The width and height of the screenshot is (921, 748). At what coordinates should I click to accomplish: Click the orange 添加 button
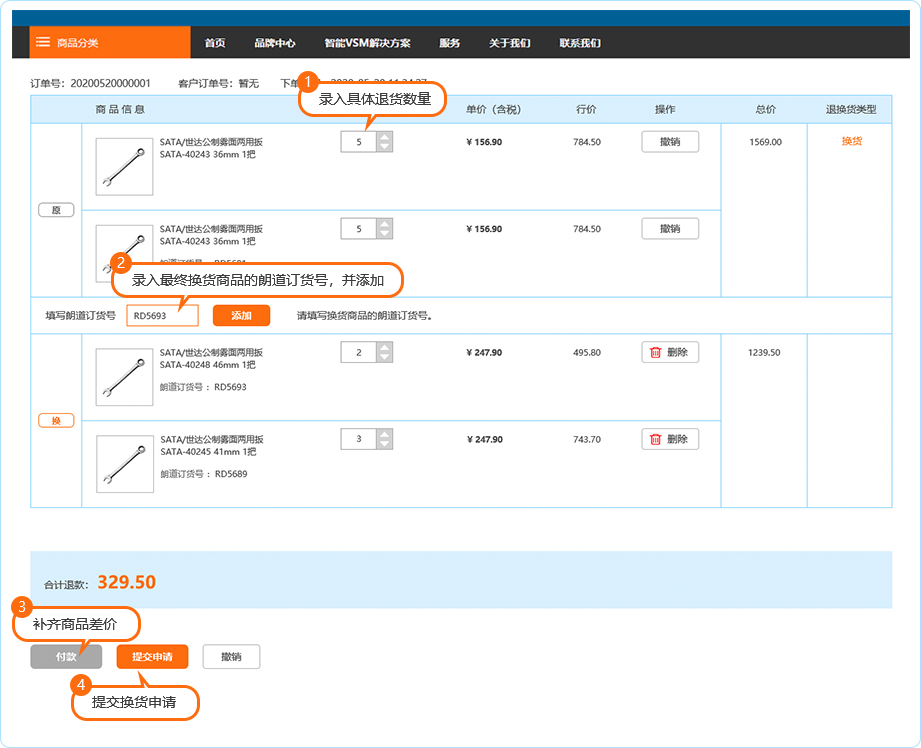(x=241, y=316)
